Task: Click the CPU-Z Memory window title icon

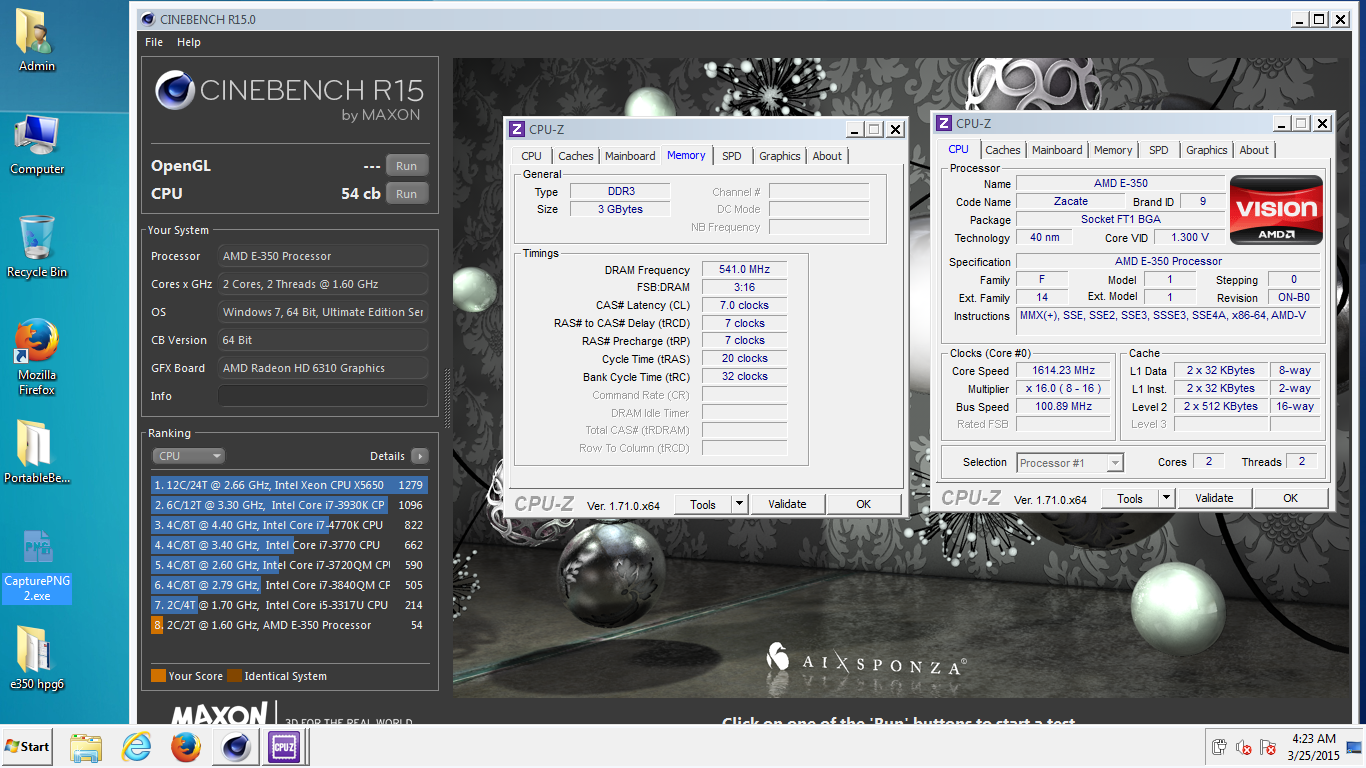Action: 516,129
